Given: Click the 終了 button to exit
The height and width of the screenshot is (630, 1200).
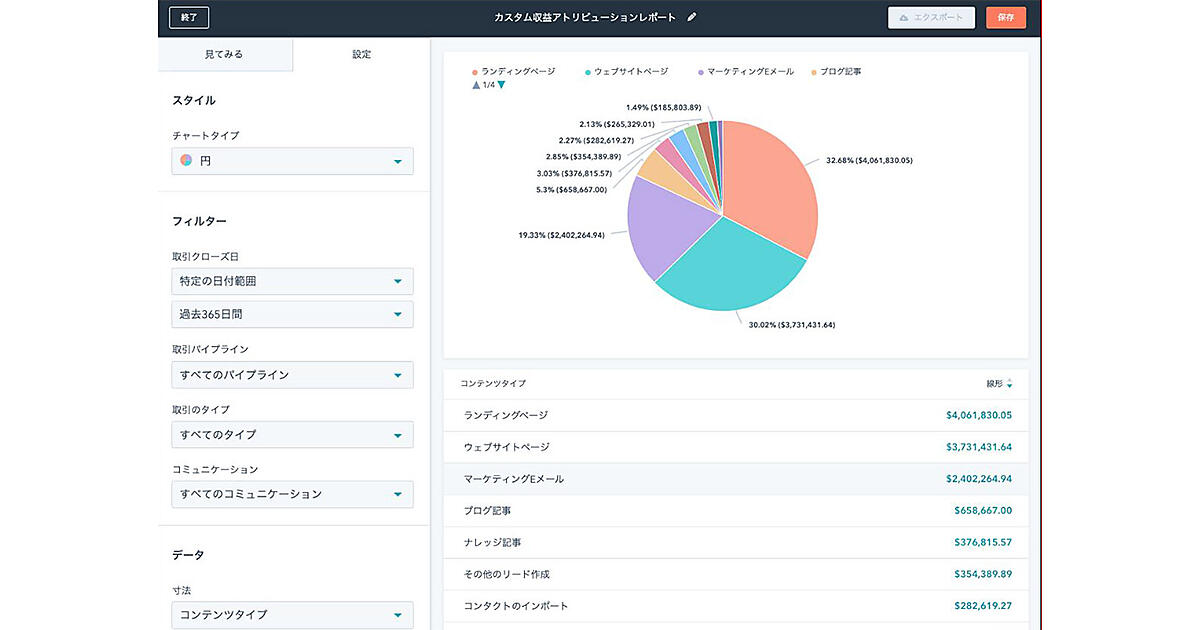Looking at the screenshot, I should click(189, 18).
